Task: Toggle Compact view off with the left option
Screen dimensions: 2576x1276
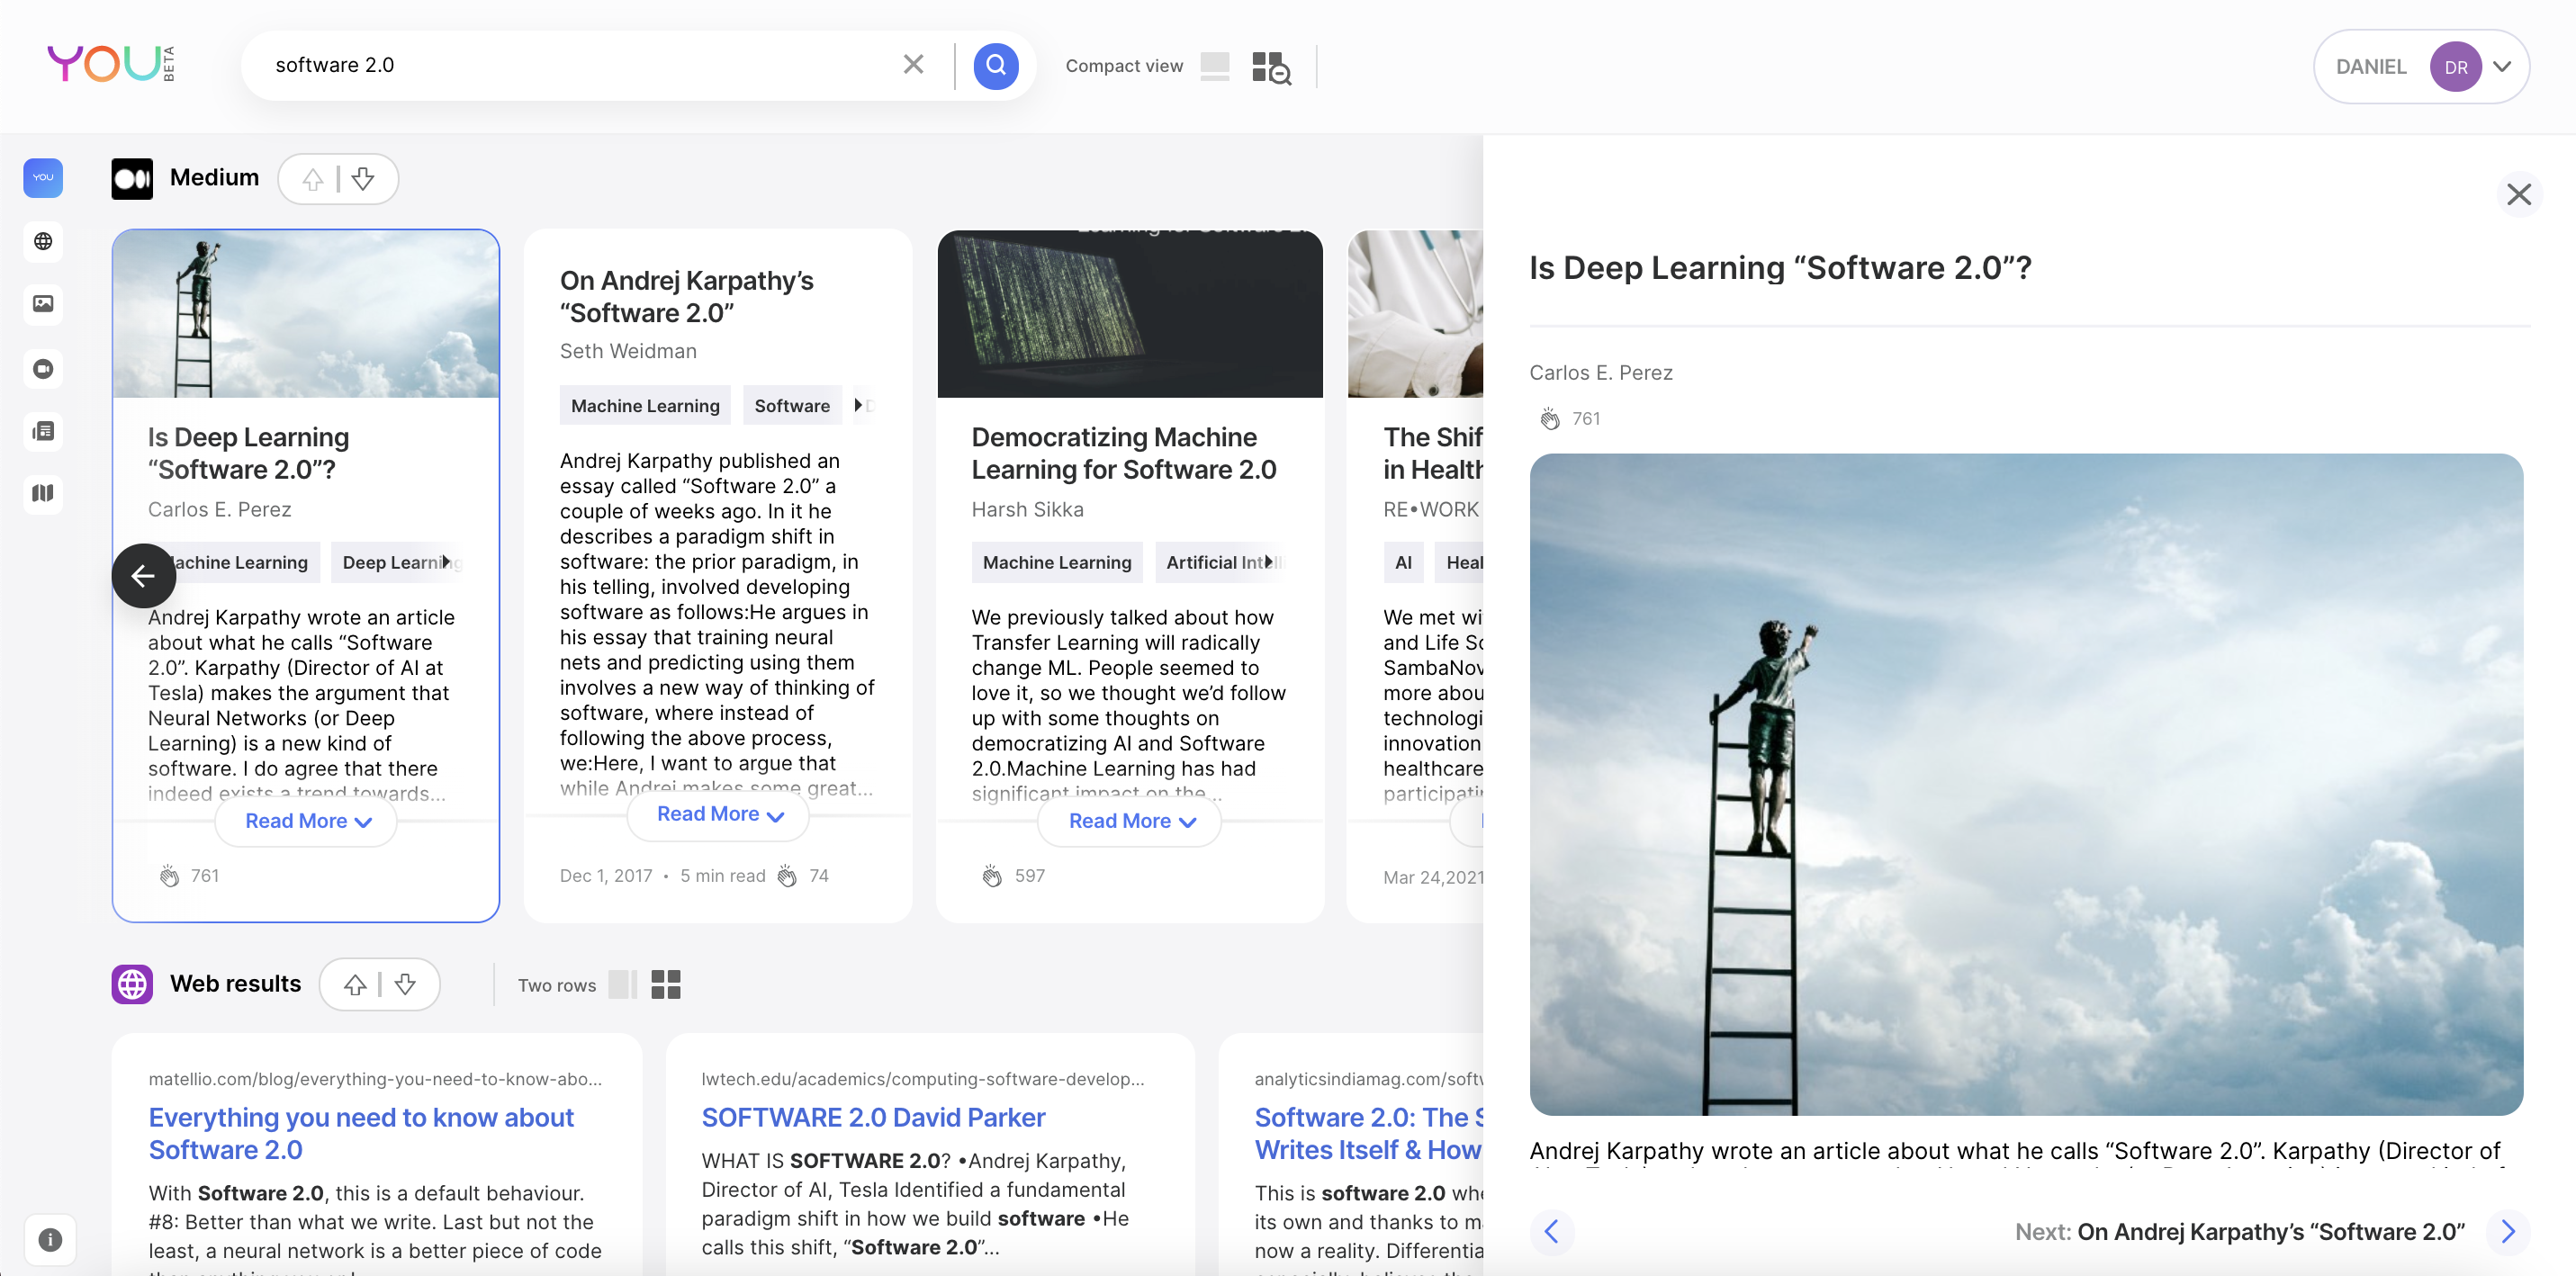Action: click(1214, 66)
